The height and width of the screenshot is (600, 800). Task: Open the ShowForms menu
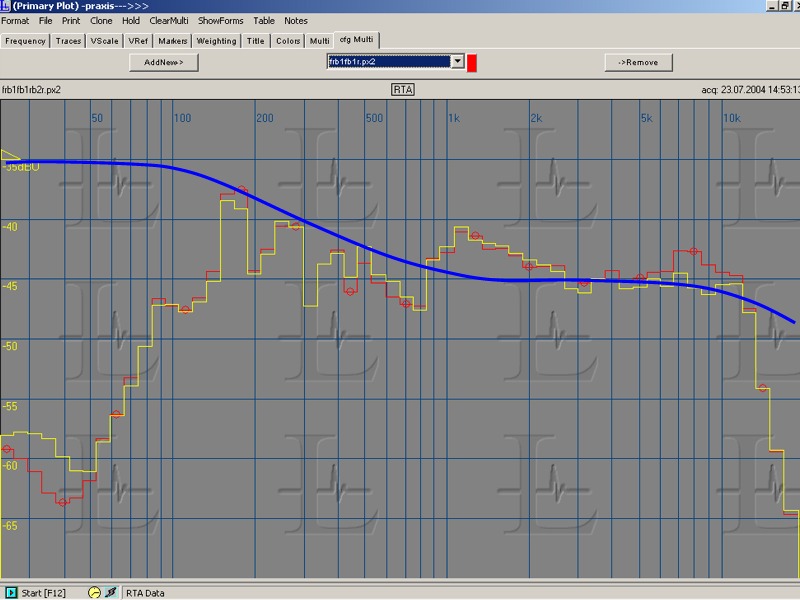tap(220, 20)
